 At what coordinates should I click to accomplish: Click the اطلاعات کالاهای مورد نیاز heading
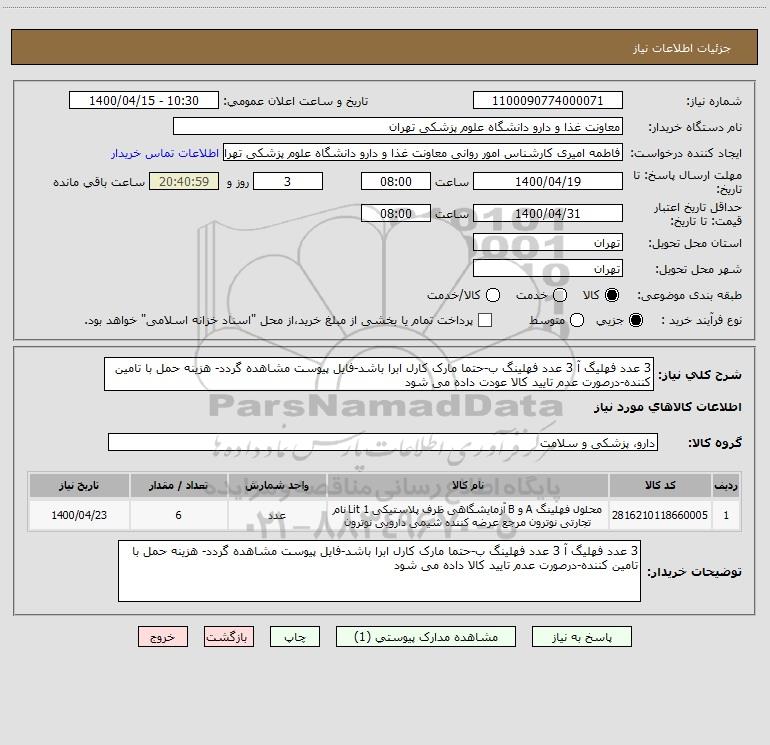click(x=668, y=407)
